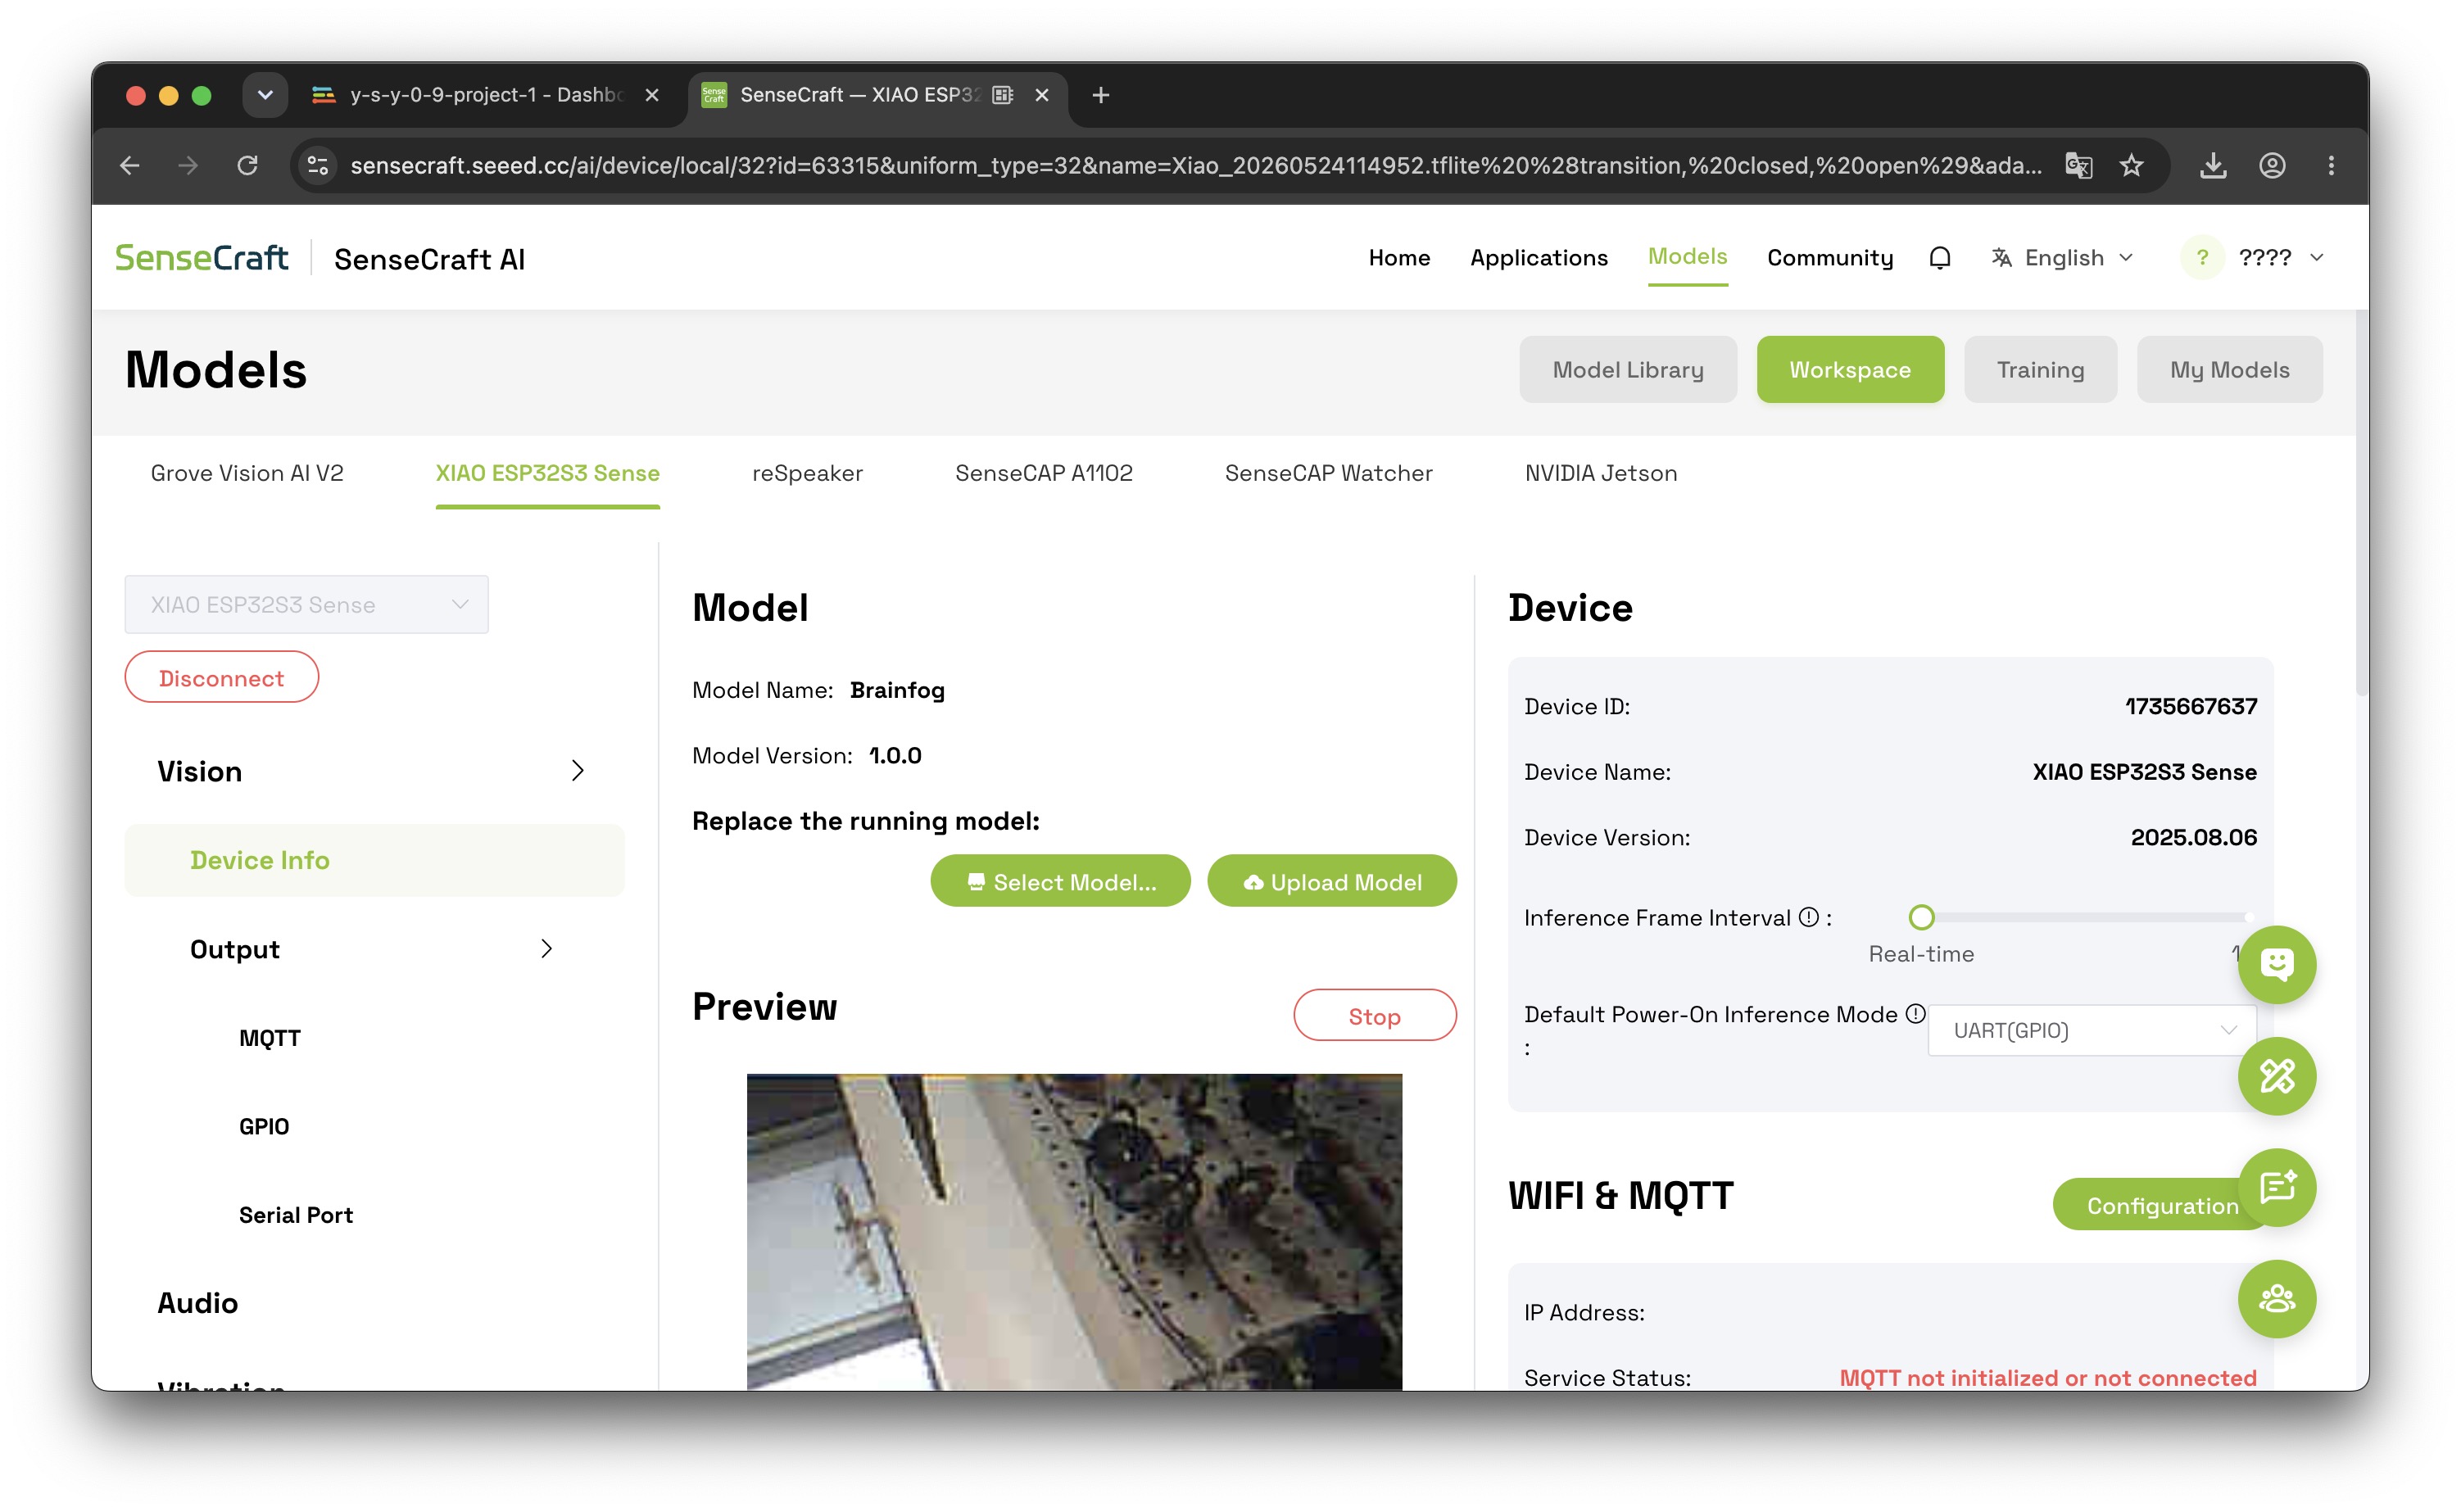Select MQTT under Output
Image resolution: width=2461 pixels, height=1512 pixels.
[x=270, y=1038]
